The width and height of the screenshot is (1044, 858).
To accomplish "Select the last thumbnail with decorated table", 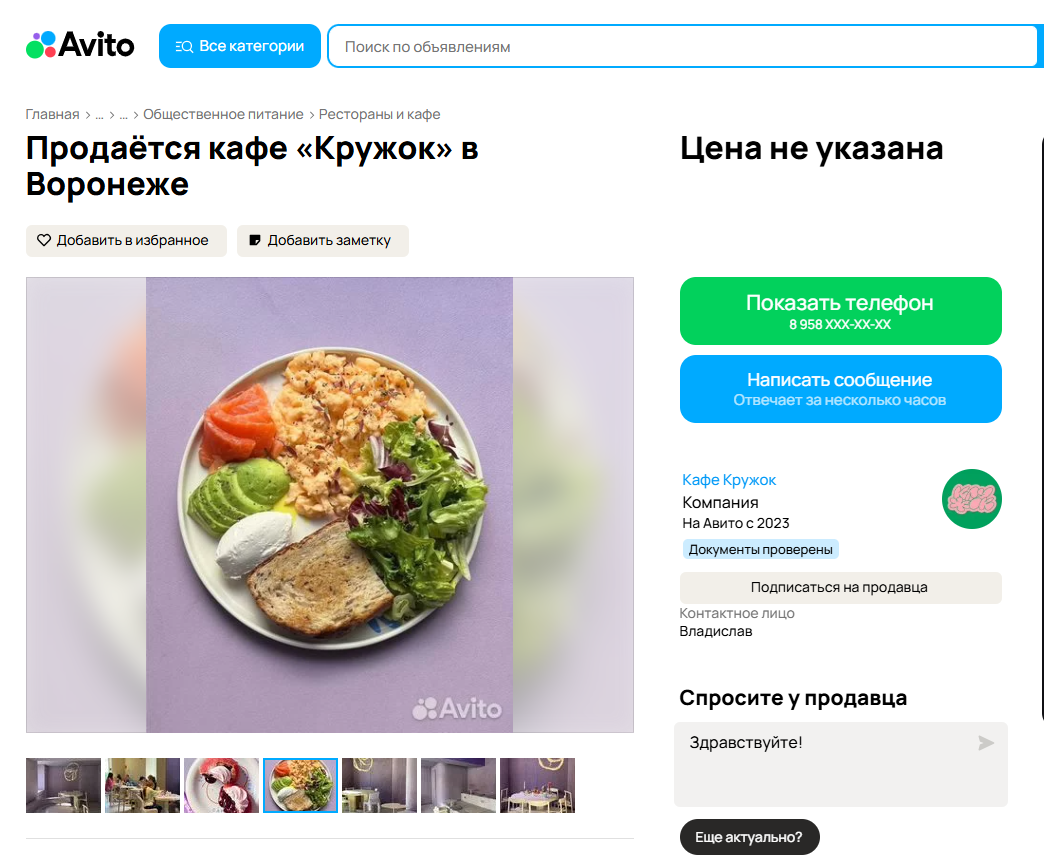I will click(x=537, y=785).
